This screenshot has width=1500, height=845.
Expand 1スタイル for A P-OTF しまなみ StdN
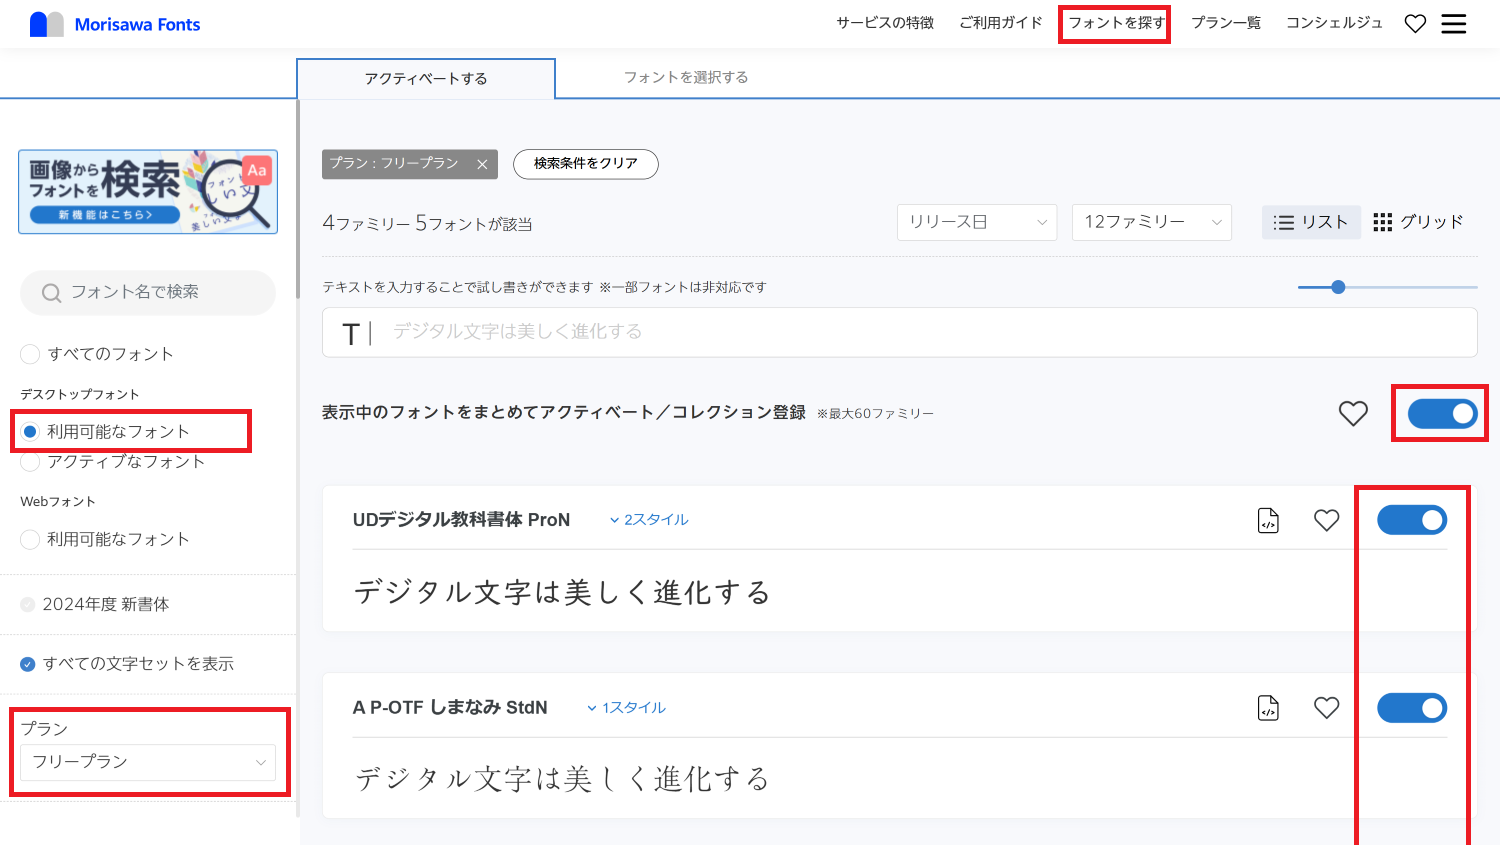[626, 708]
